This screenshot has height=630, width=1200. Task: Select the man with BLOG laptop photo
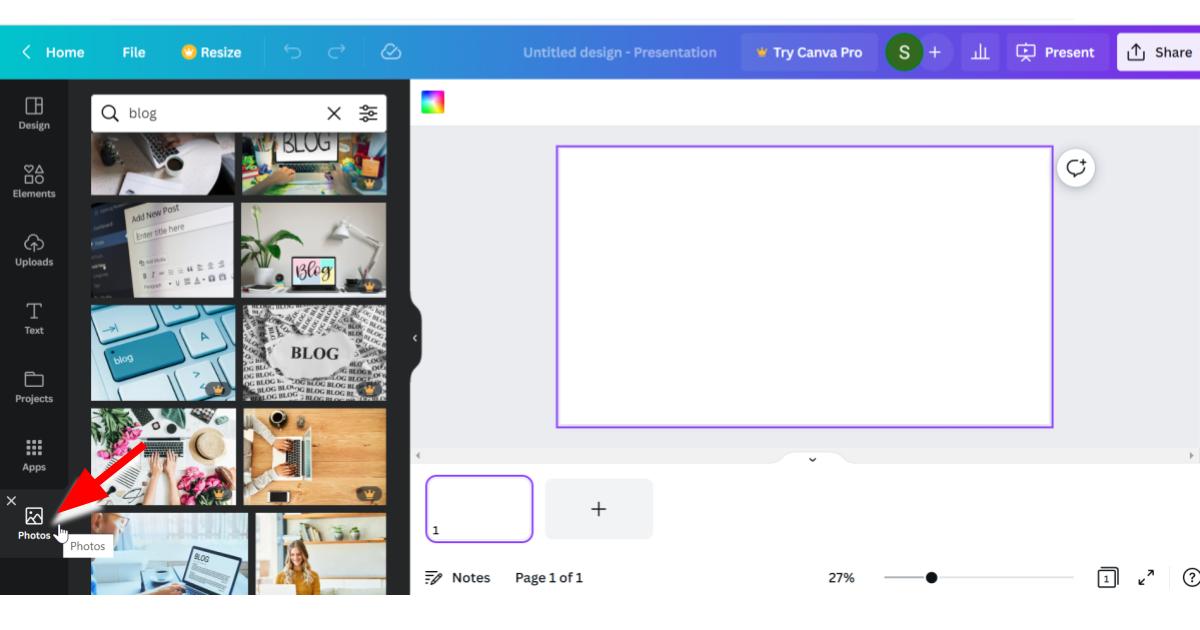(x=169, y=554)
